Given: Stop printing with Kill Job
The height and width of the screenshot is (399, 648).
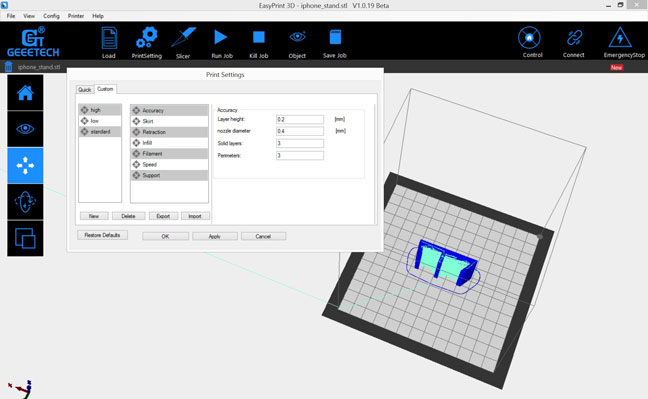Looking at the screenshot, I should tap(259, 37).
